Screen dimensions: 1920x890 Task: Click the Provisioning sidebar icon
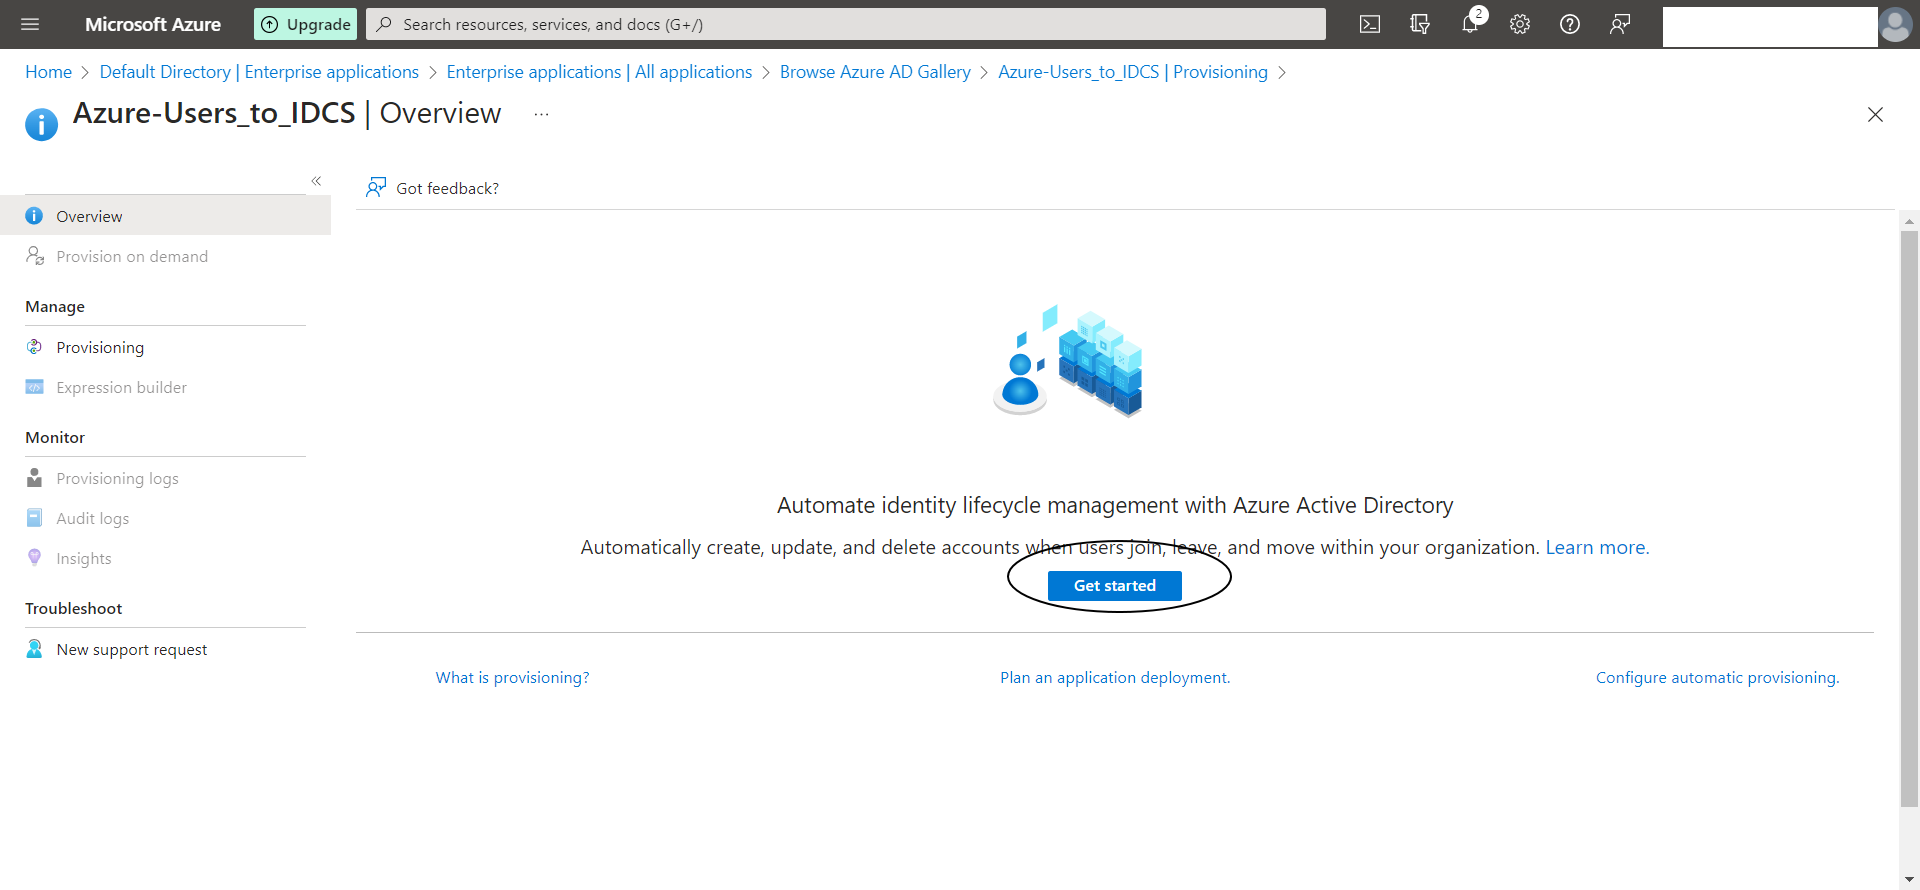pyautogui.click(x=34, y=347)
